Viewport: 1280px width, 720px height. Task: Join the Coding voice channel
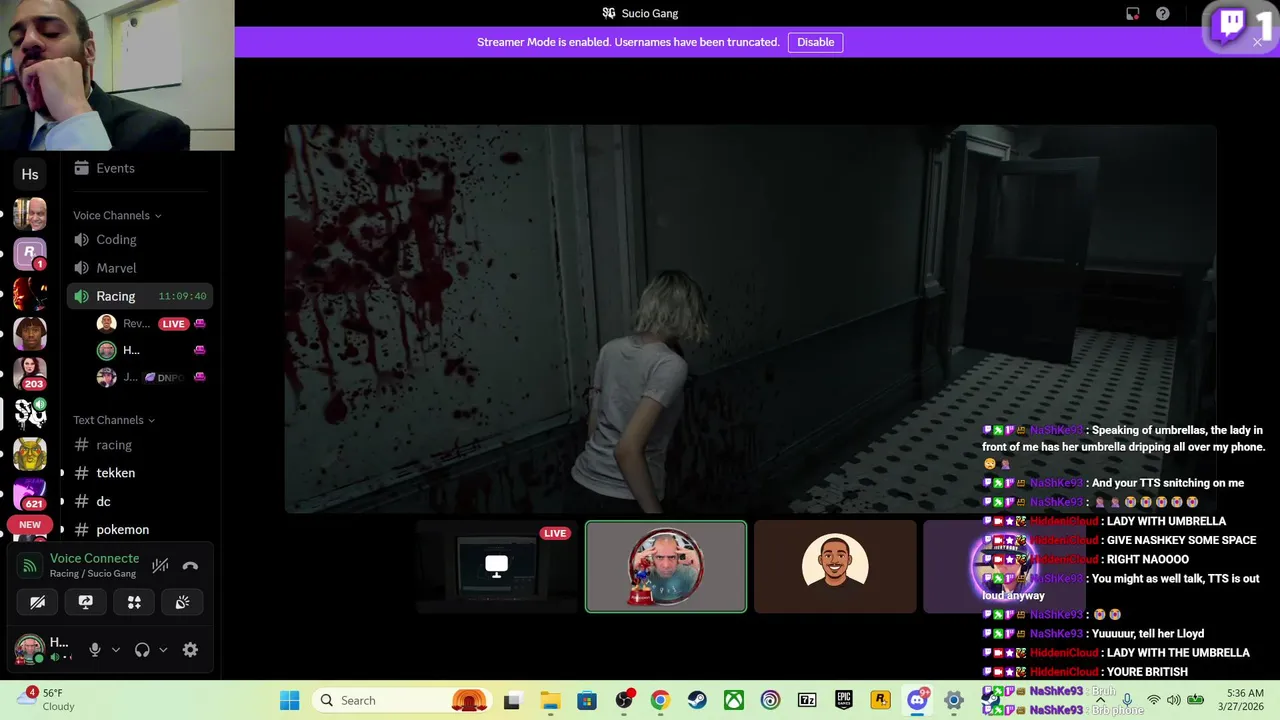[x=140, y=240]
